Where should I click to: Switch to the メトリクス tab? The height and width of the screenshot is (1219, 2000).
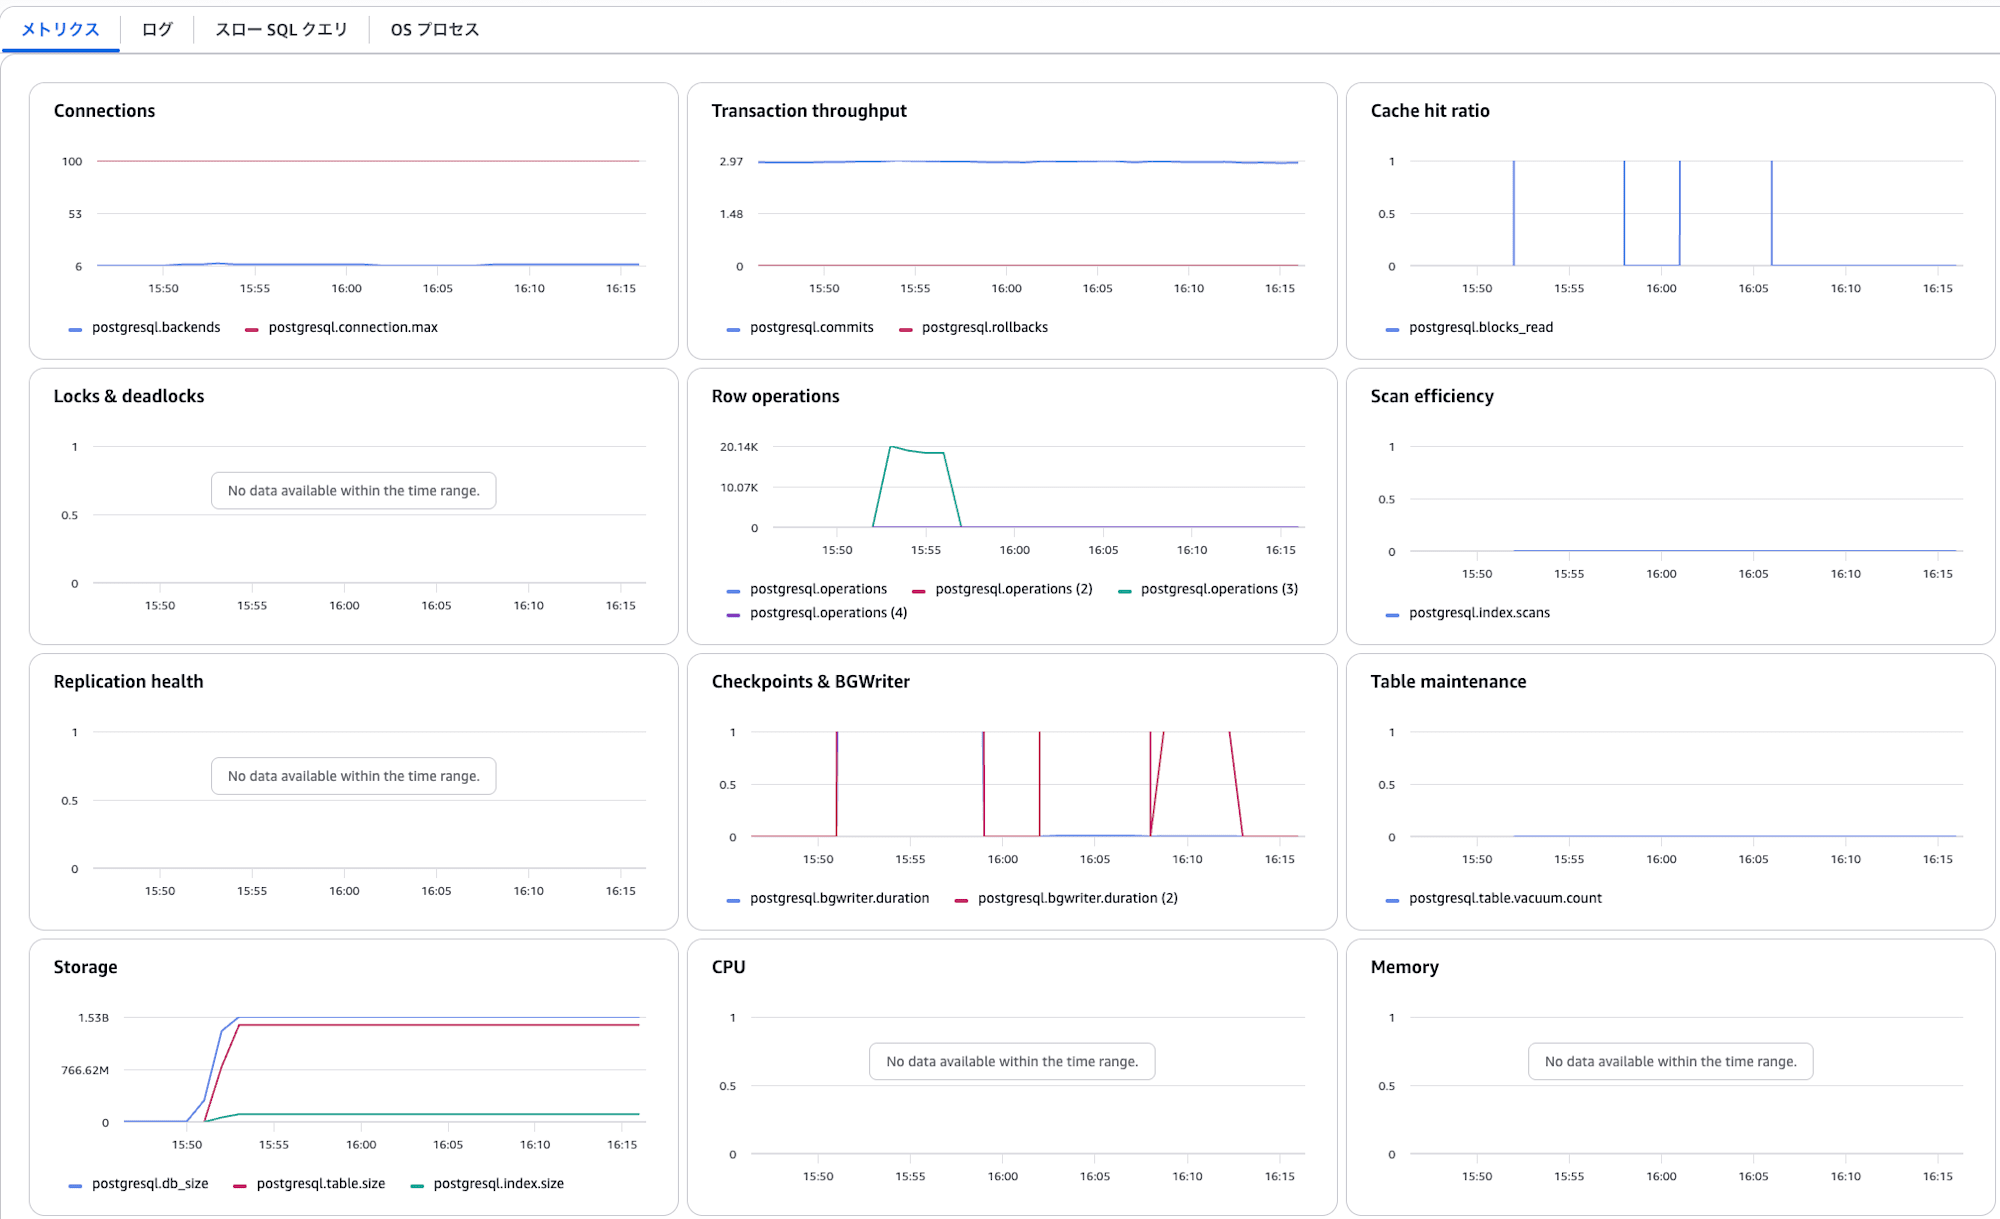(x=60, y=29)
